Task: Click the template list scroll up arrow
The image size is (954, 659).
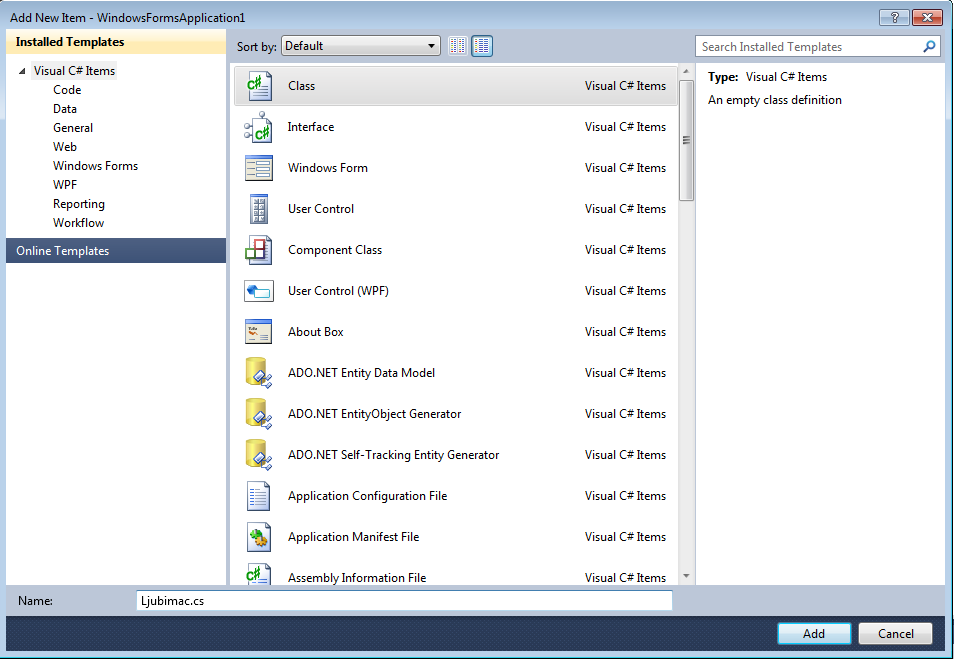Action: pos(686,72)
